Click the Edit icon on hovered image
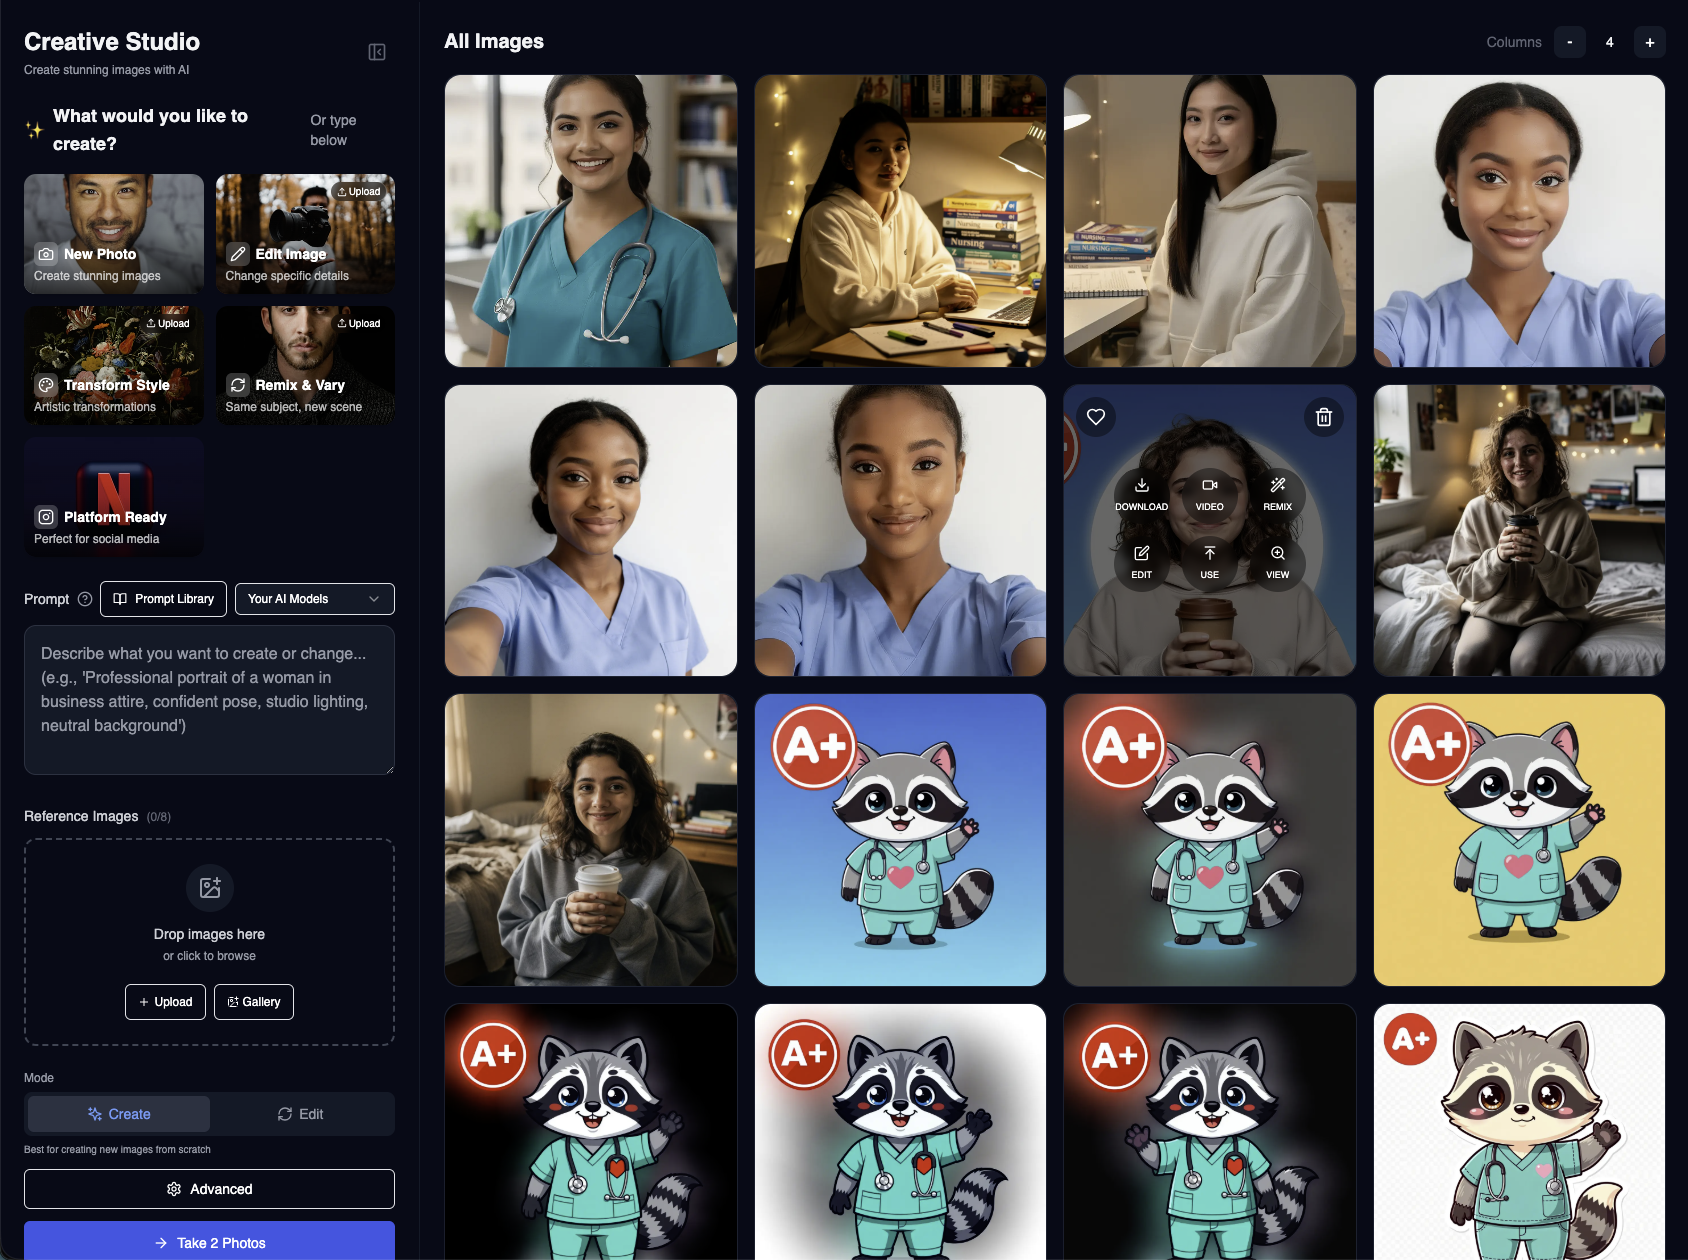This screenshot has width=1688, height=1260. (x=1141, y=561)
